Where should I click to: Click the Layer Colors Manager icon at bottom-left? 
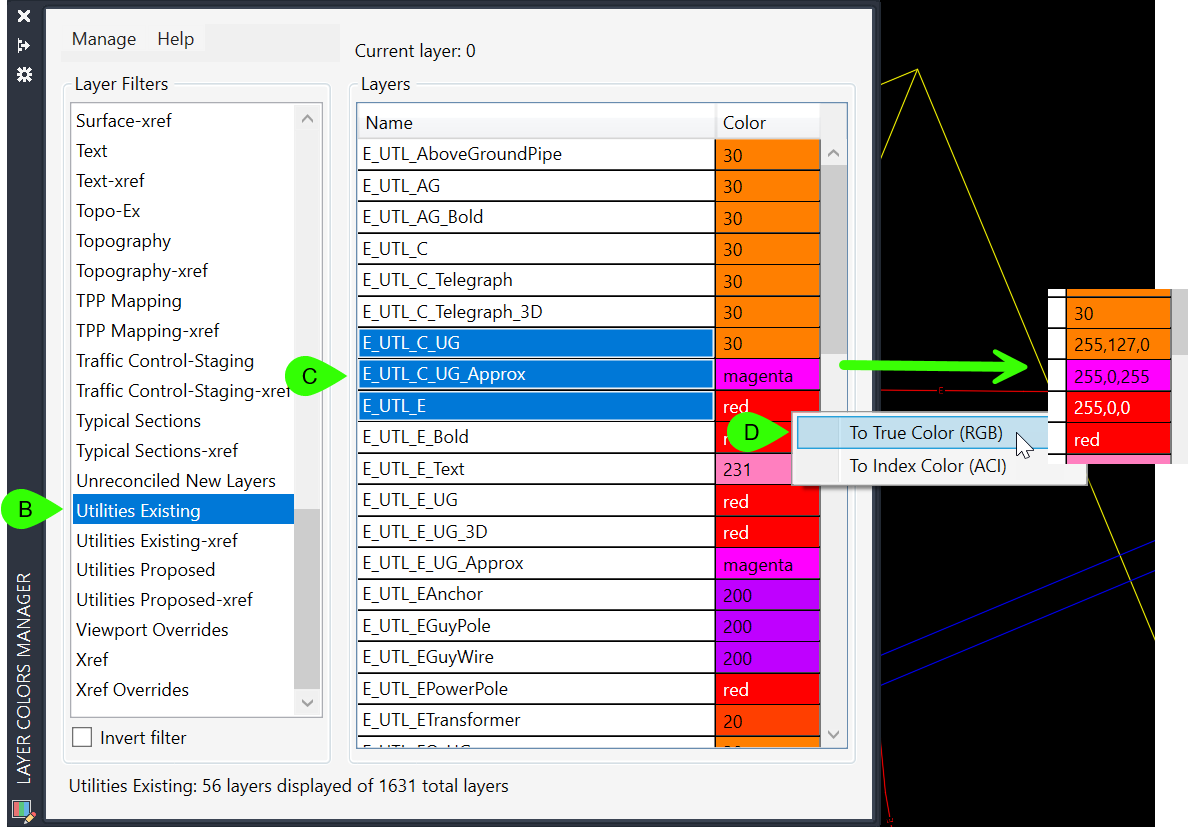[22, 810]
